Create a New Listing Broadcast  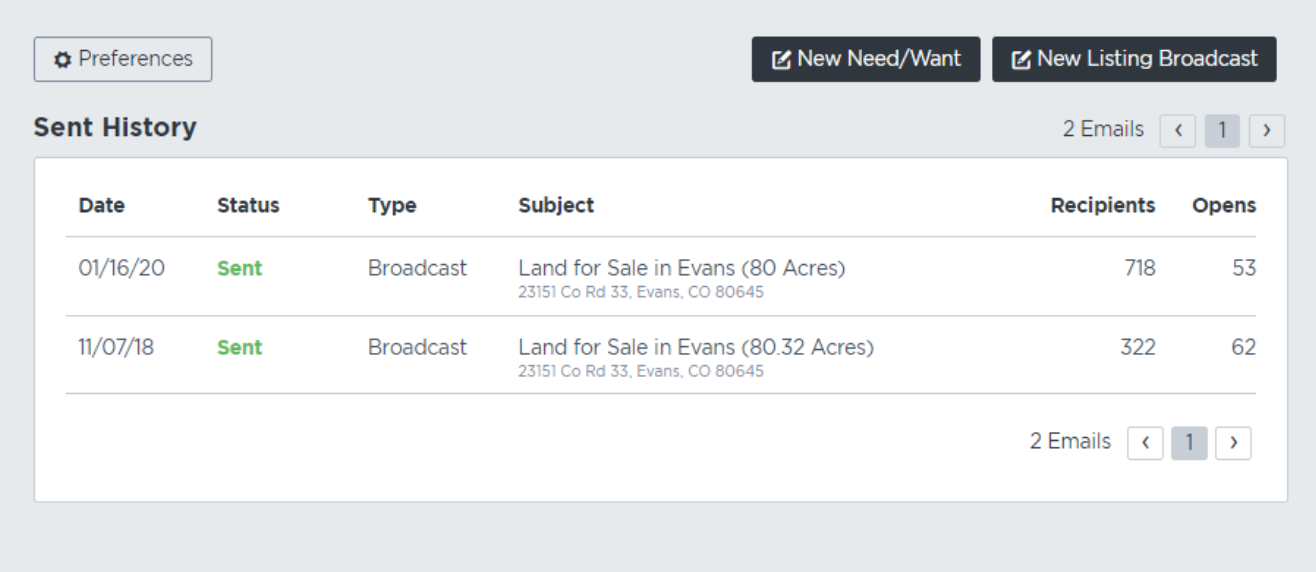coord(1134,59)
